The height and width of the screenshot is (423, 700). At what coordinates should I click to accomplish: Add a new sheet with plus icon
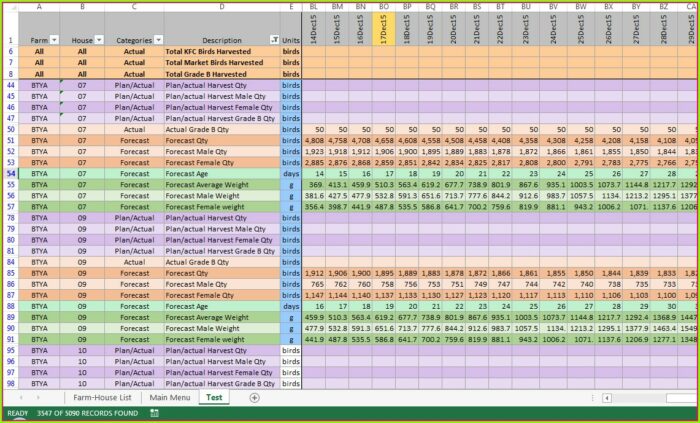click(x=254, y=398)
